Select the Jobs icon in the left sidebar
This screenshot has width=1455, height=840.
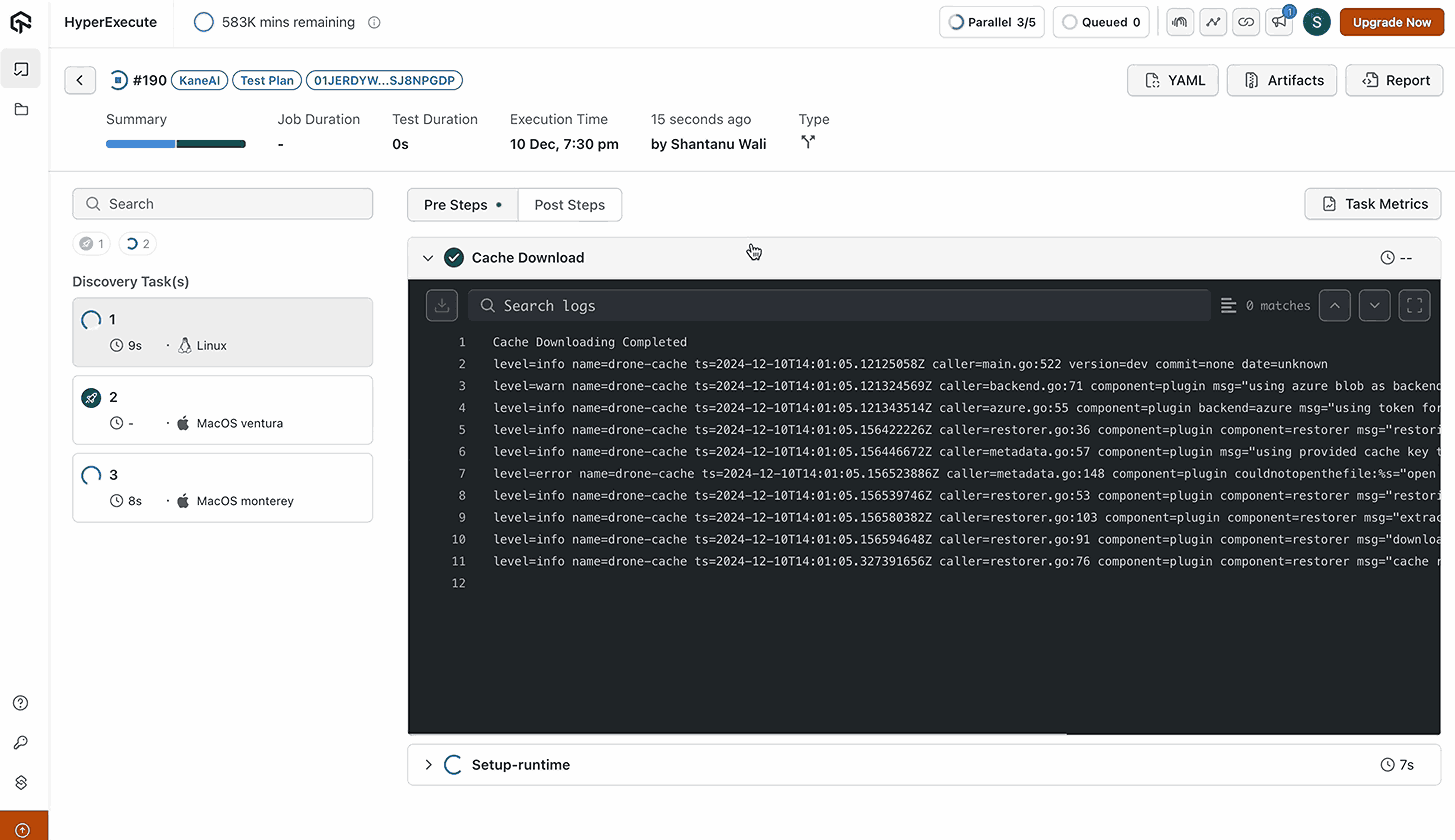coord(20,68)
